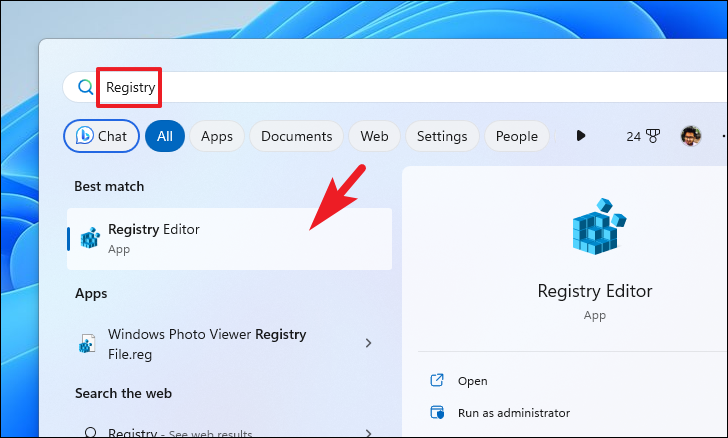Viewport: 728px width, 438px height.
Task: Switch to the Settings filter tab
Action: (x=442, y=136)
